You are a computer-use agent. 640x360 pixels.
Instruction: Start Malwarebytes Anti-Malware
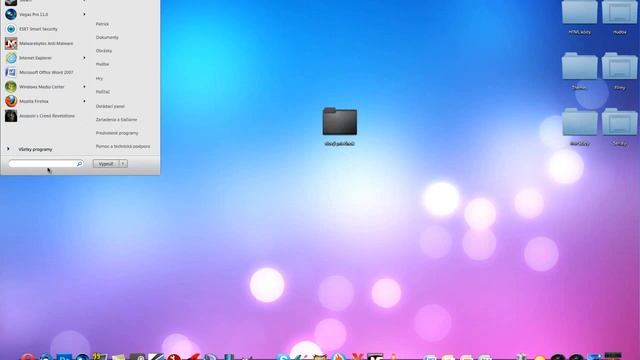(45, 43)
